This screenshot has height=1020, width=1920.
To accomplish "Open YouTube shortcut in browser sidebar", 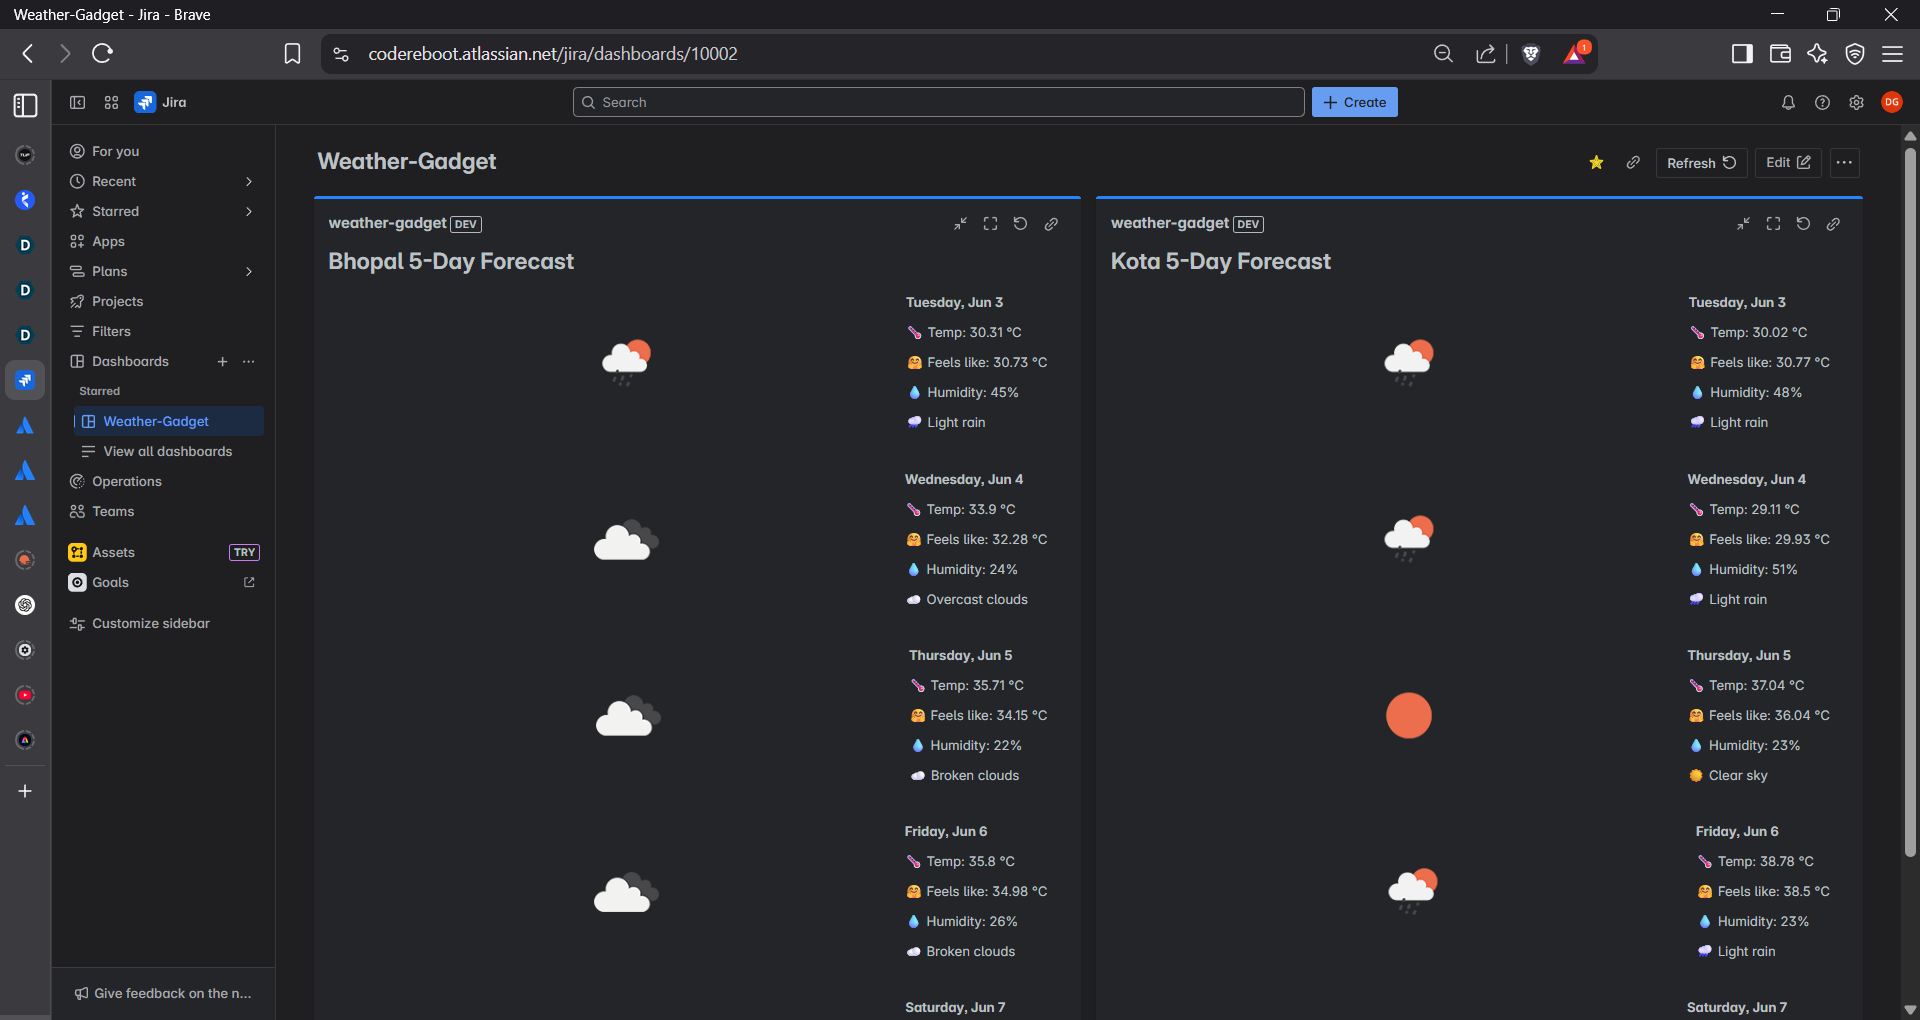I will click(25, 695).
